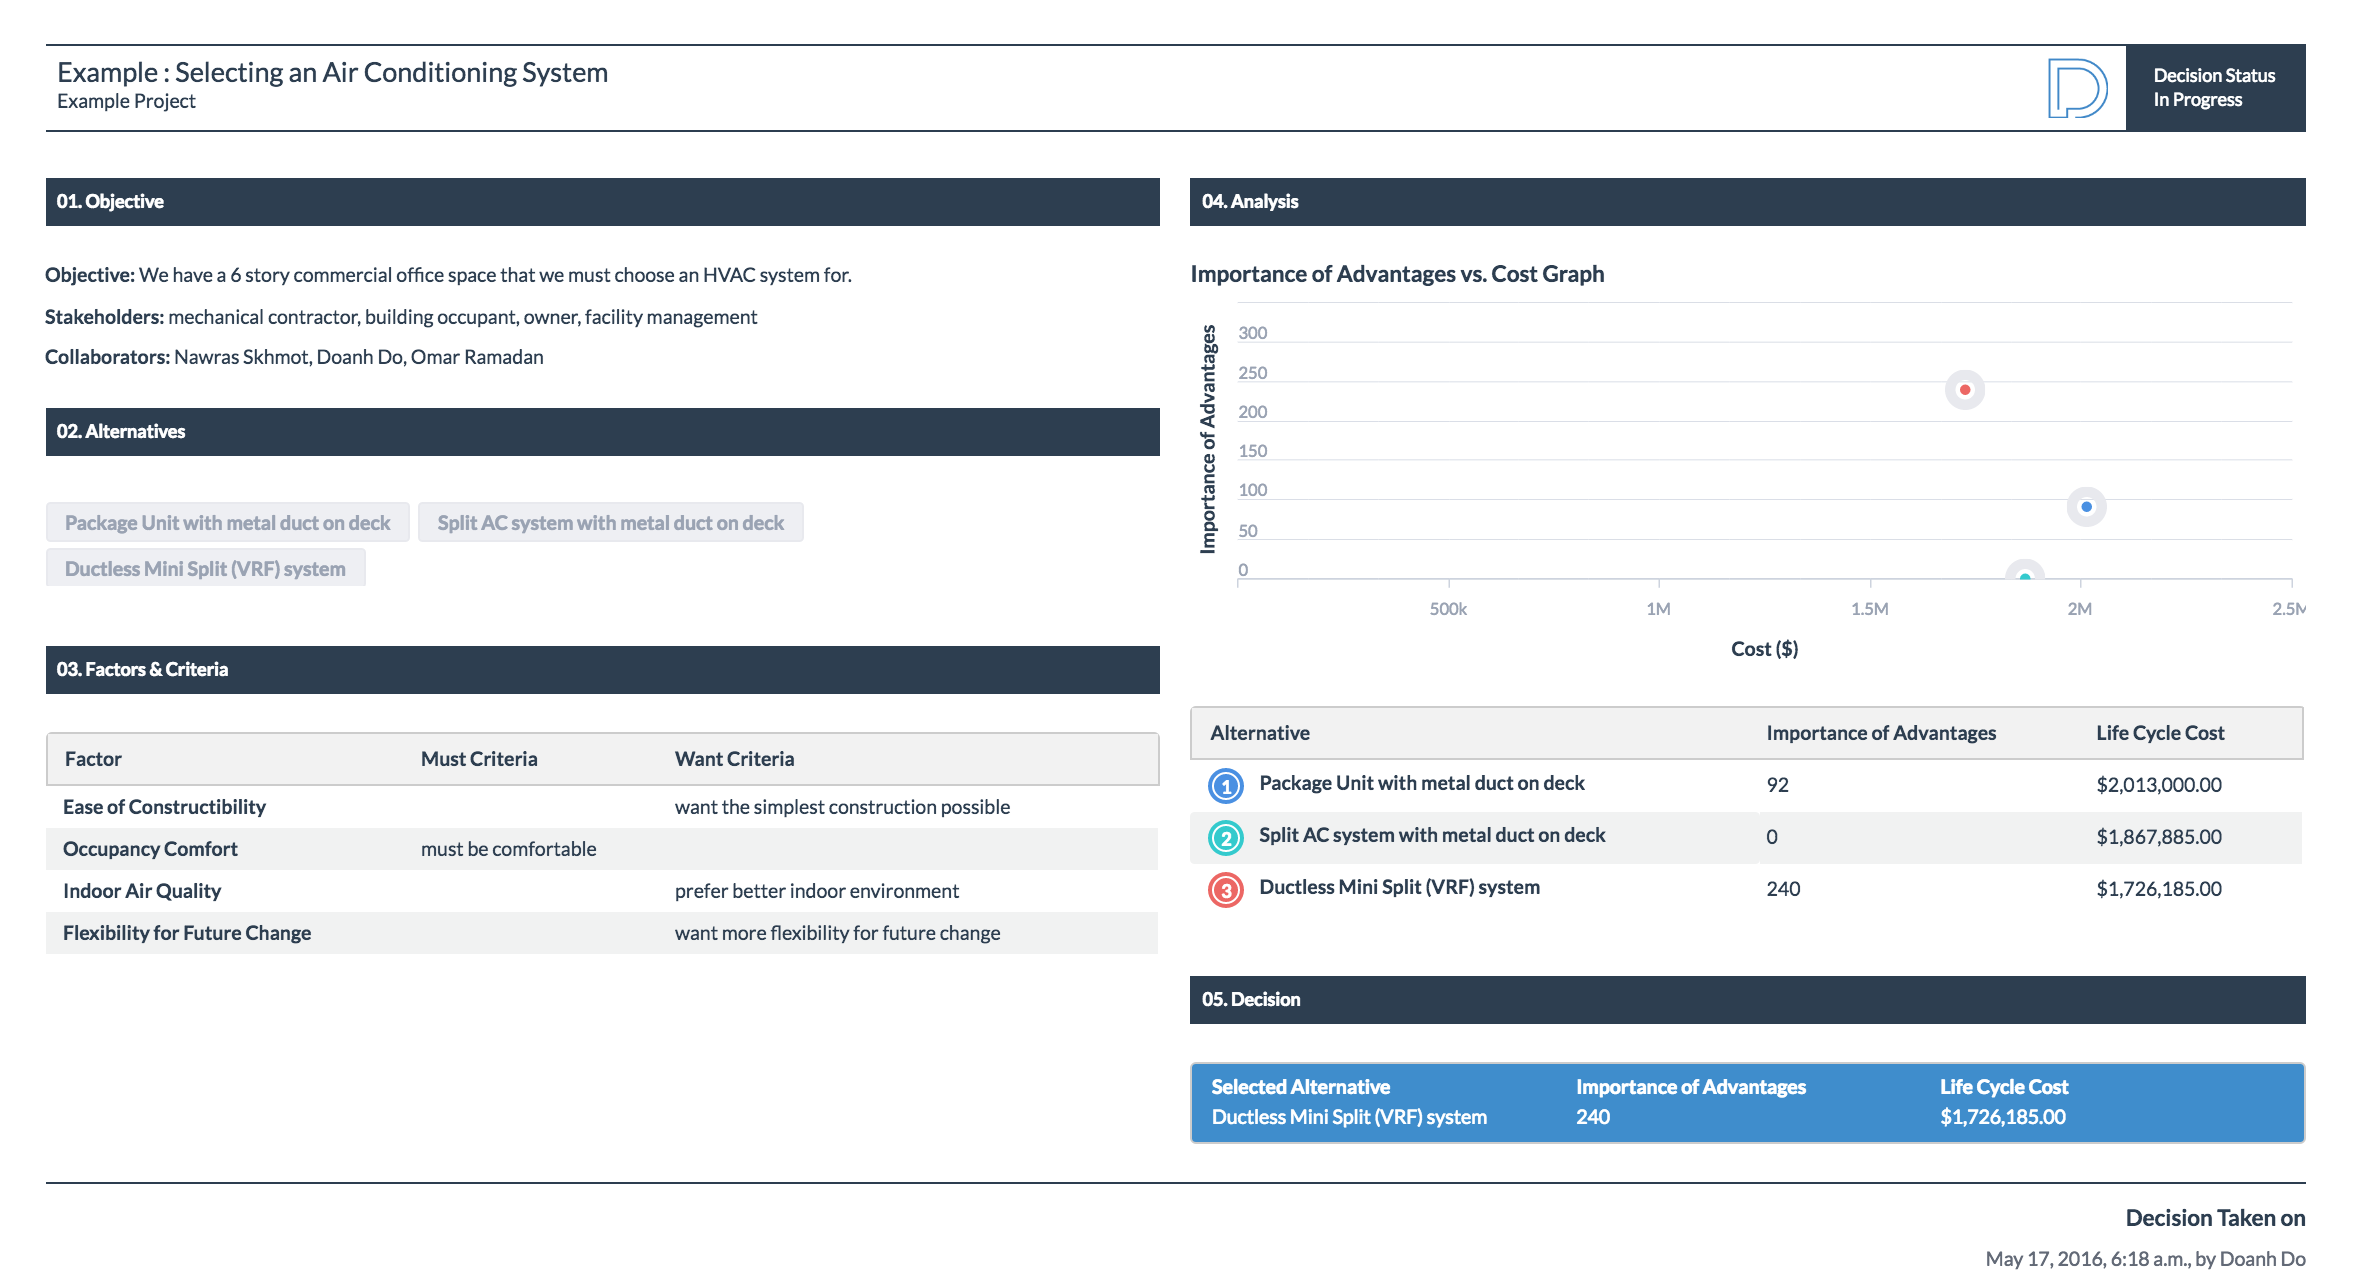
Task: Select the Flexibility for Future Change factor
Action: (x=187, y=933)
